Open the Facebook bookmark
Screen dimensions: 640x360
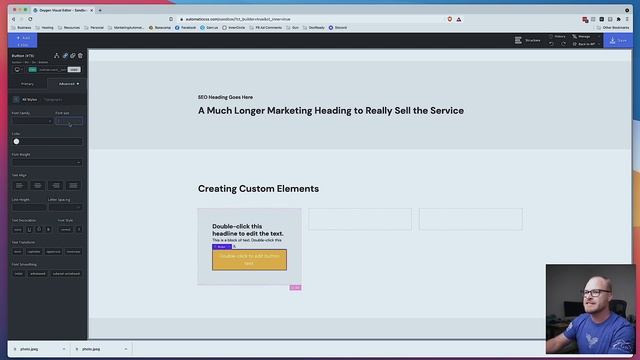pos(186,28)
